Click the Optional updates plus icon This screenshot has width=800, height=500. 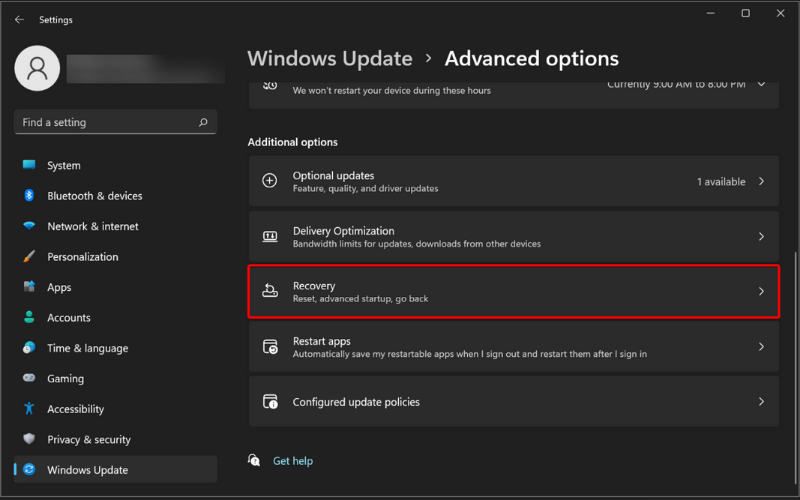(x=270, y=181)
